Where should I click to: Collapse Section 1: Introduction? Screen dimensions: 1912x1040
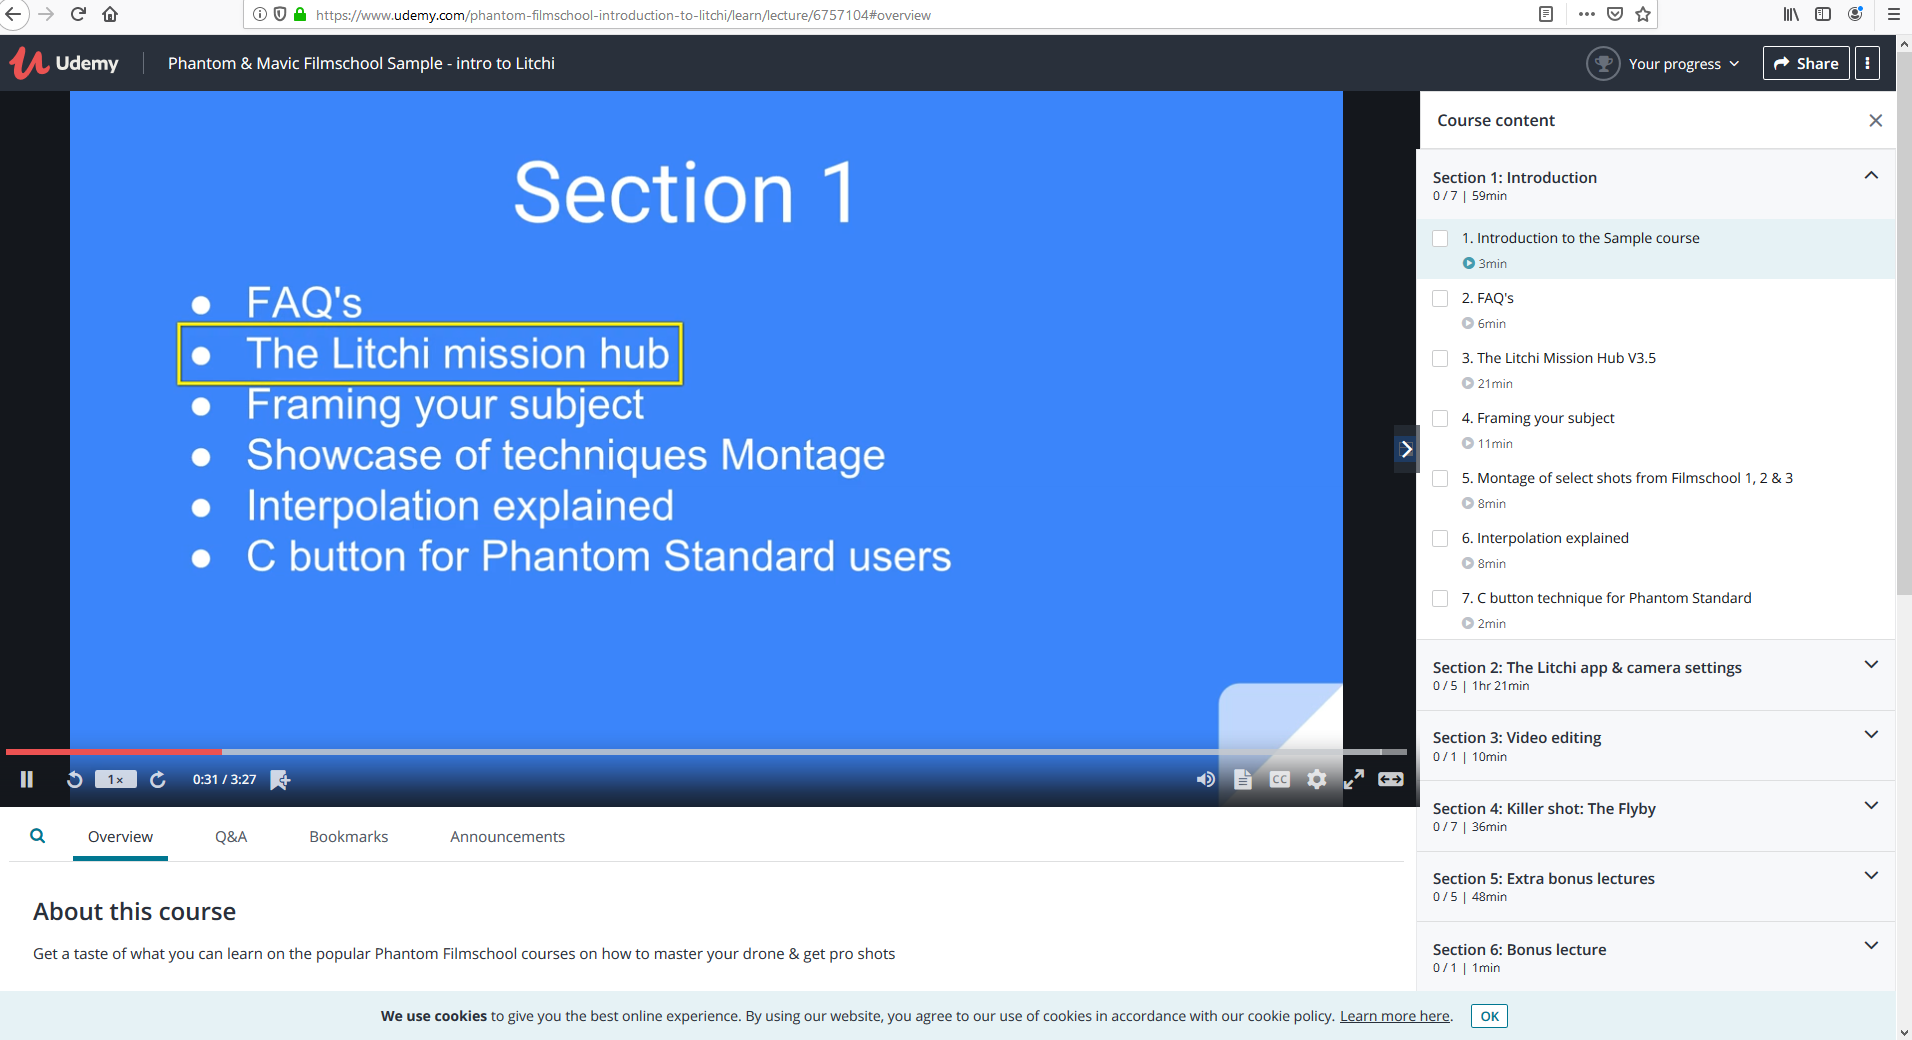click(1869, 175)
